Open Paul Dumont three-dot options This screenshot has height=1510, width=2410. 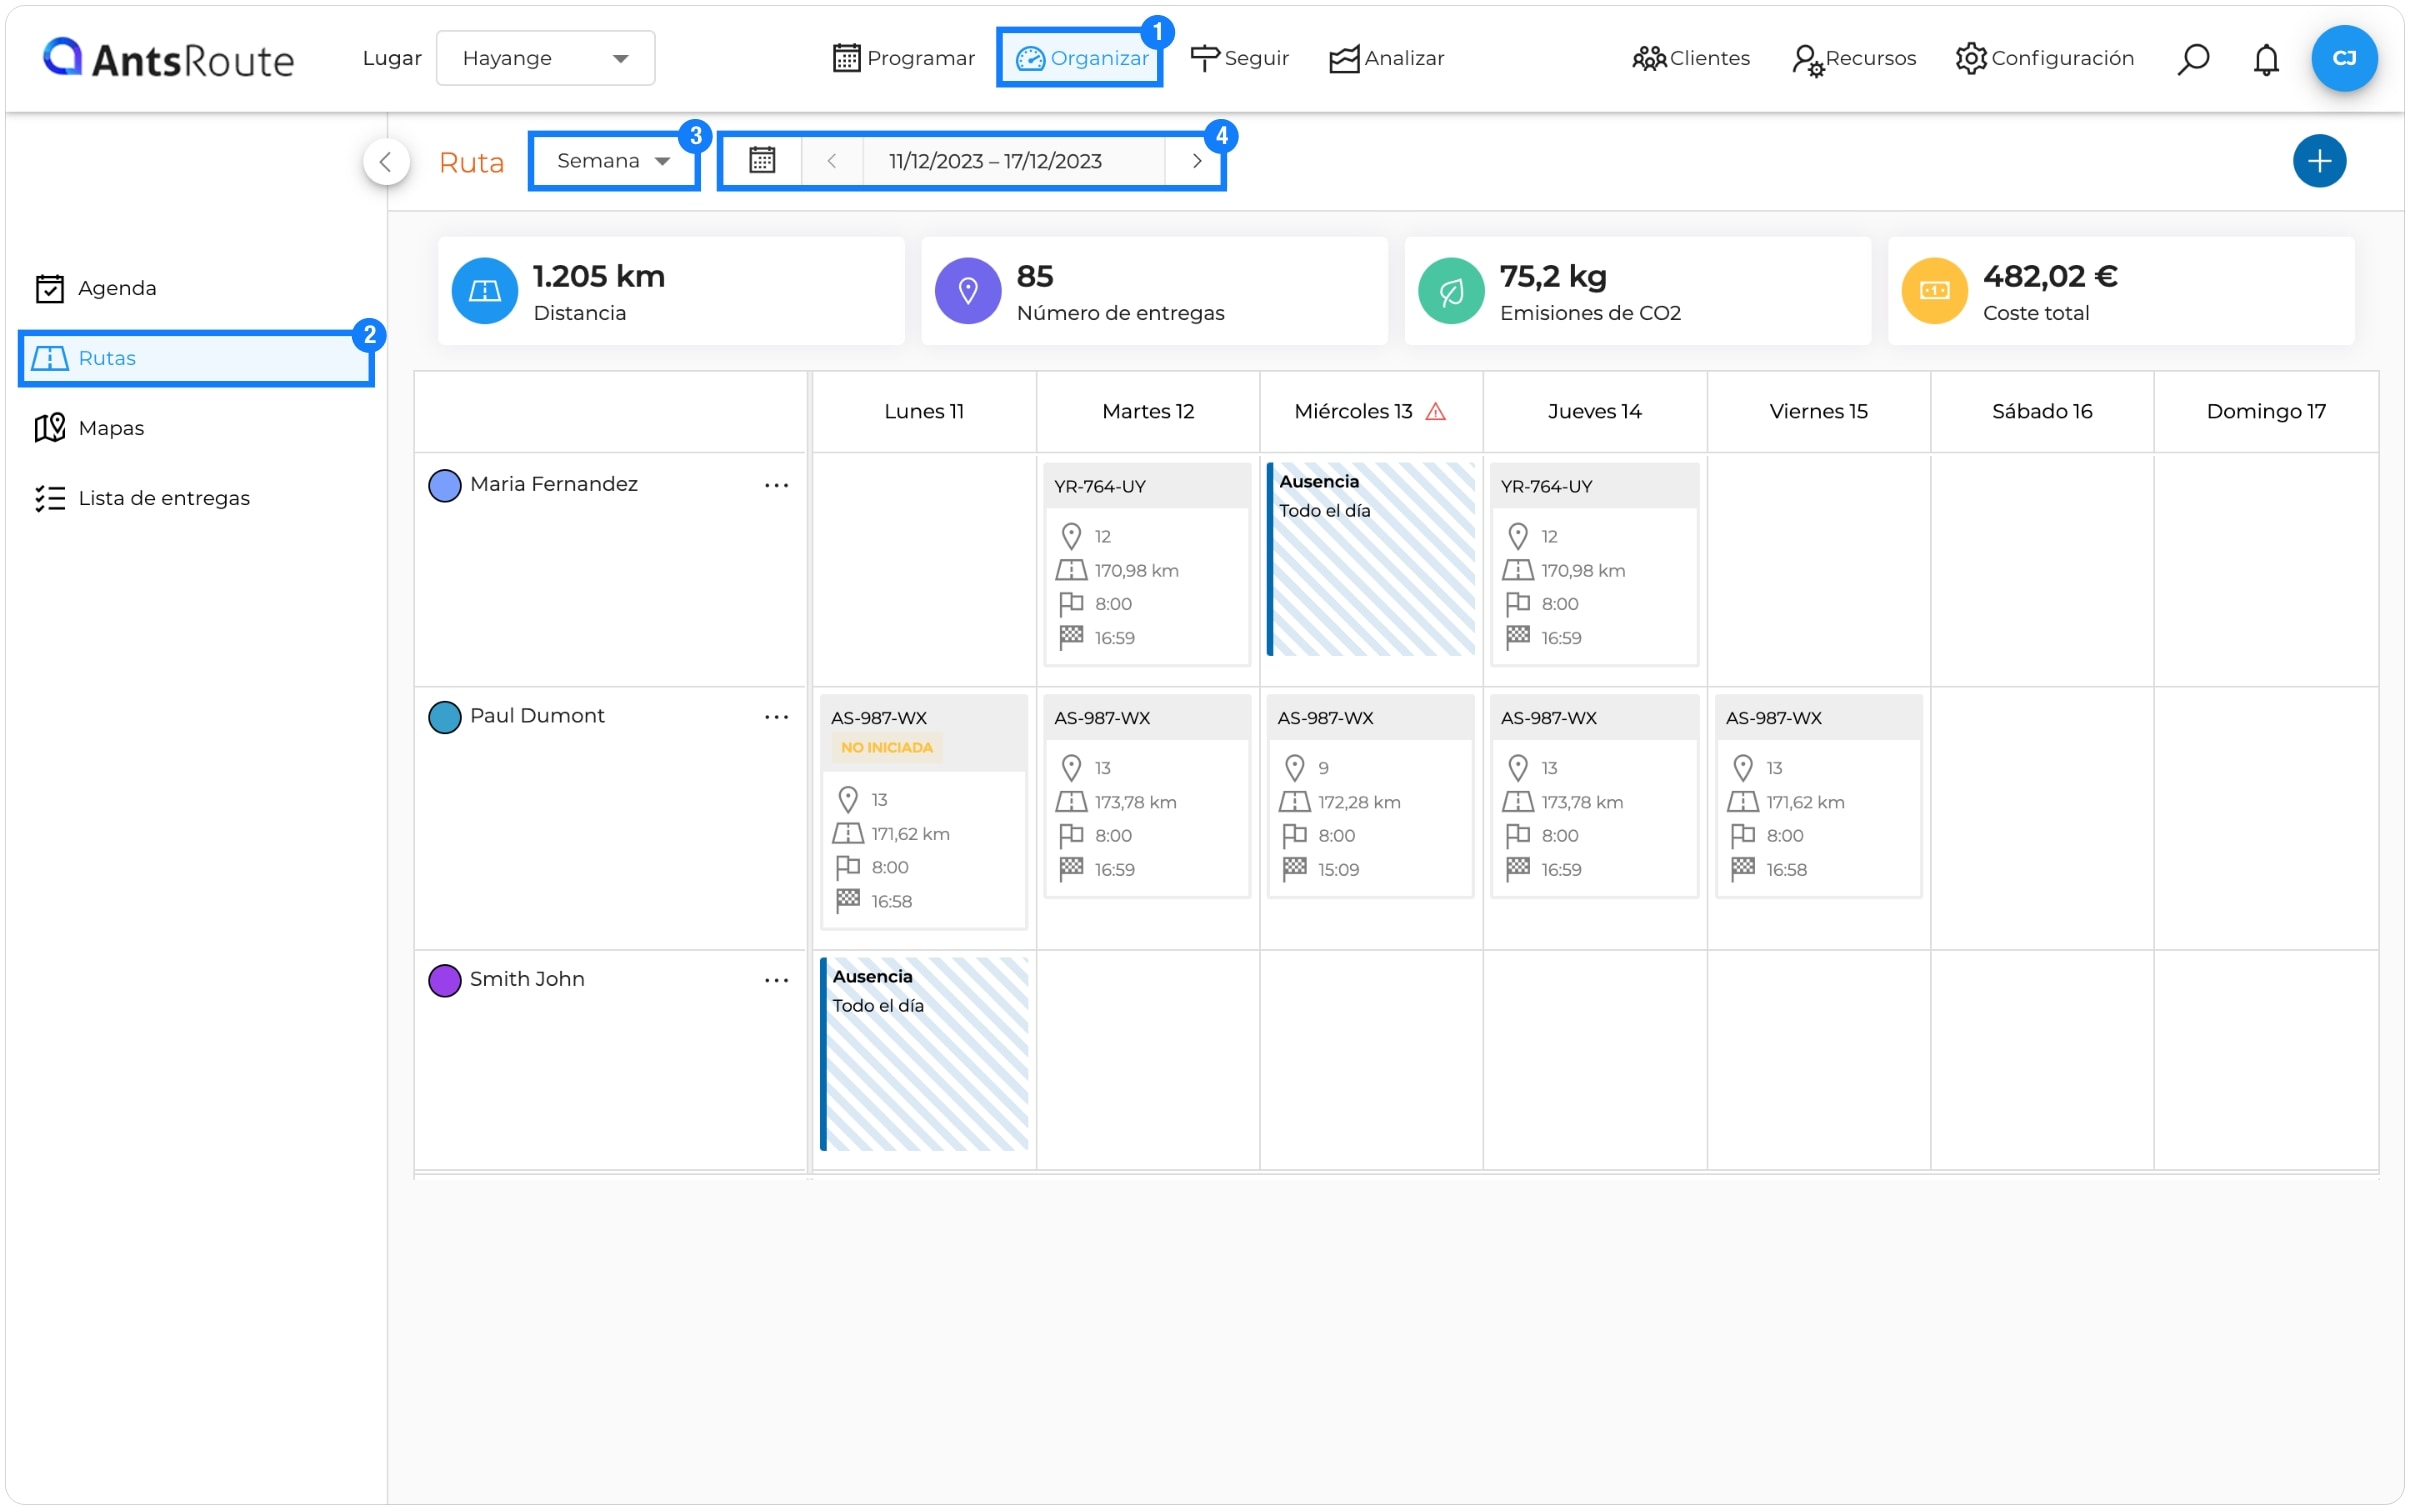[x=776, y=717]
